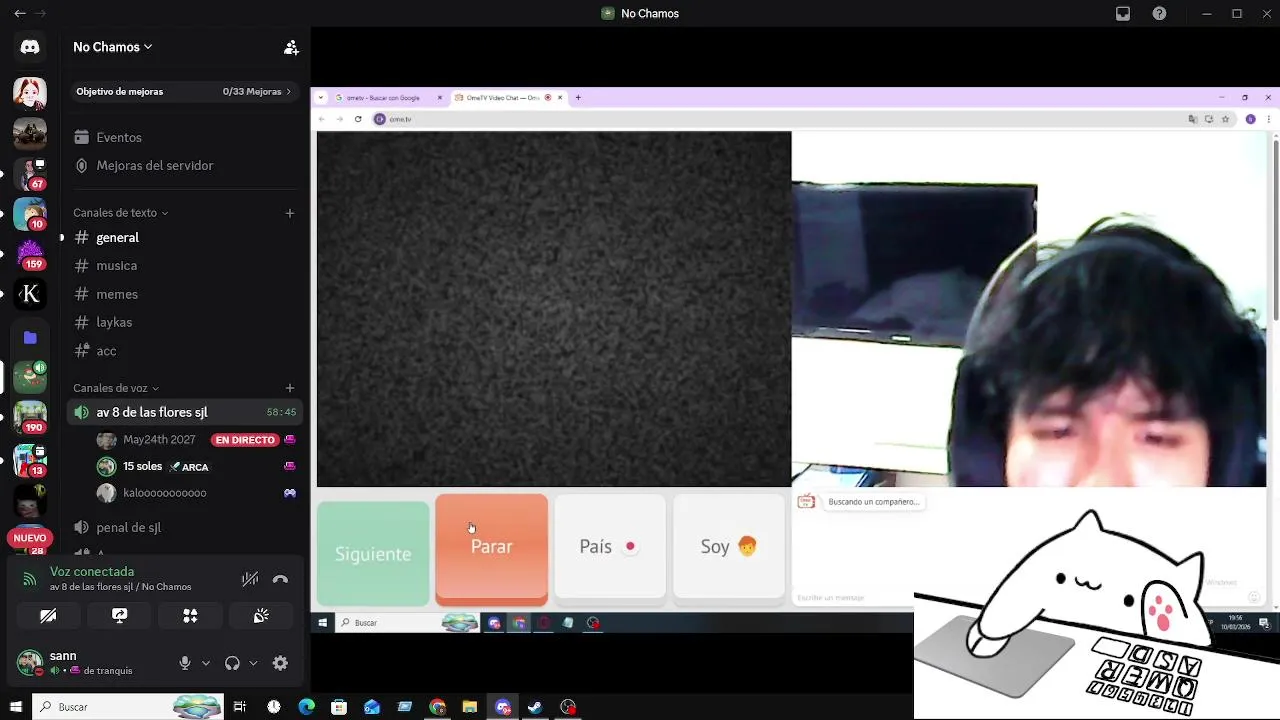Image resolution: width=1280 pixels, height=720 pixels.
Task: Collapse Canales de texto category
Action: click(120, 213)
